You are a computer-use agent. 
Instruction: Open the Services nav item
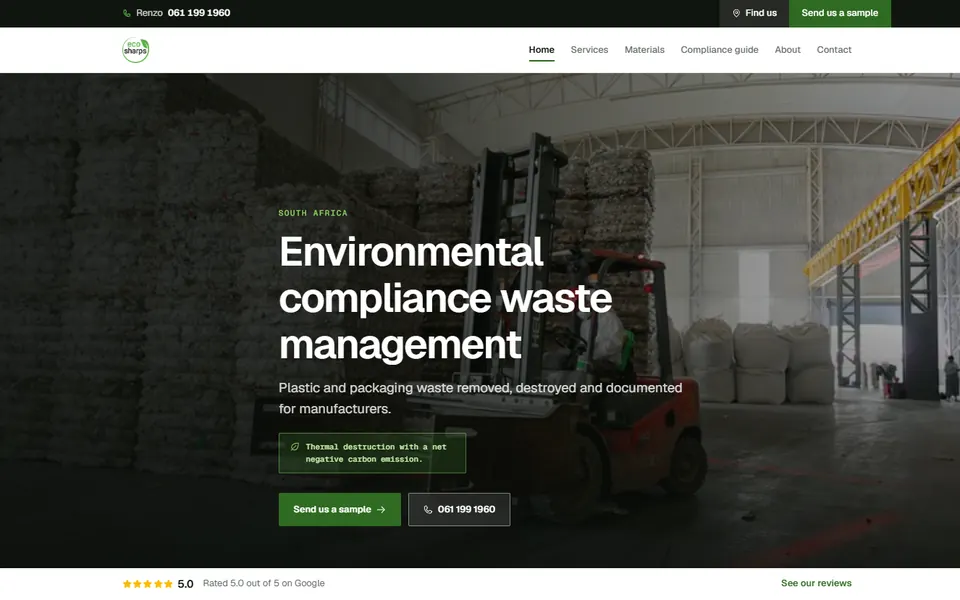point(589,50)
